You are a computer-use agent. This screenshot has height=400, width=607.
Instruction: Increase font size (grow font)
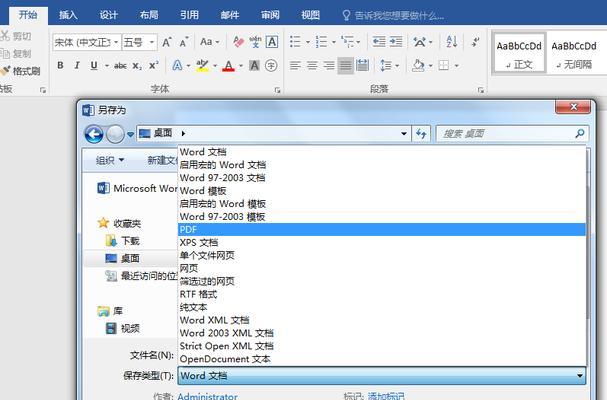point(167,42)
